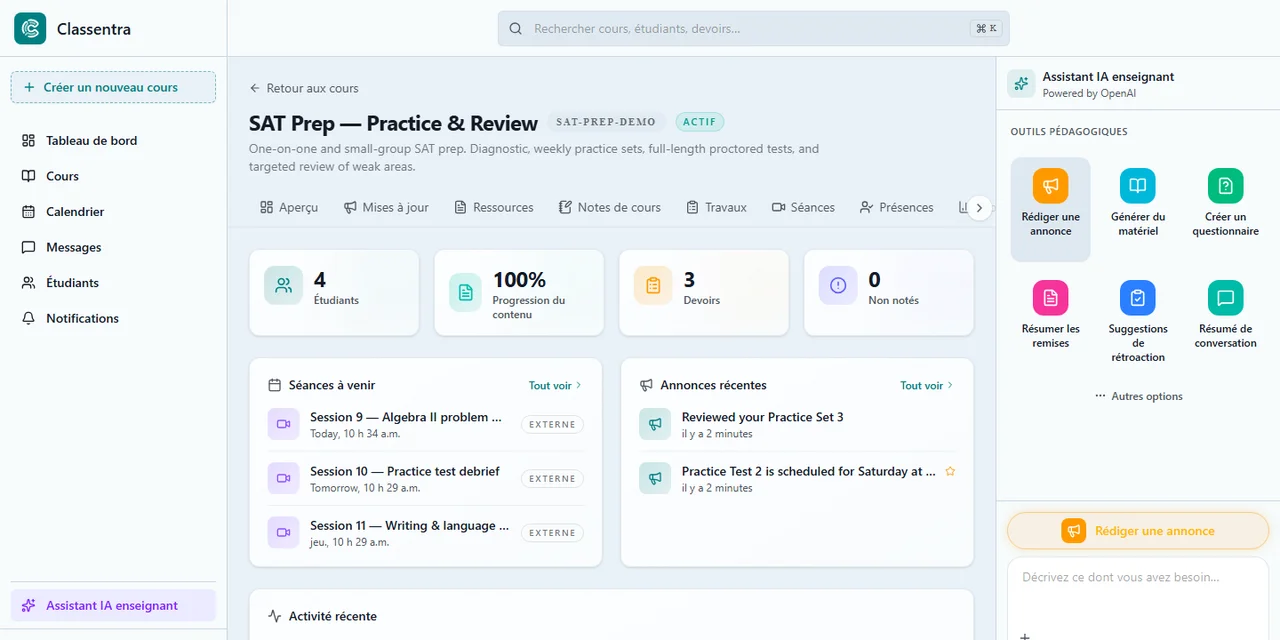Screen dimensions: 1280x640
Task: Switch to the Notes de cours tab
Action: pos(610,207)
